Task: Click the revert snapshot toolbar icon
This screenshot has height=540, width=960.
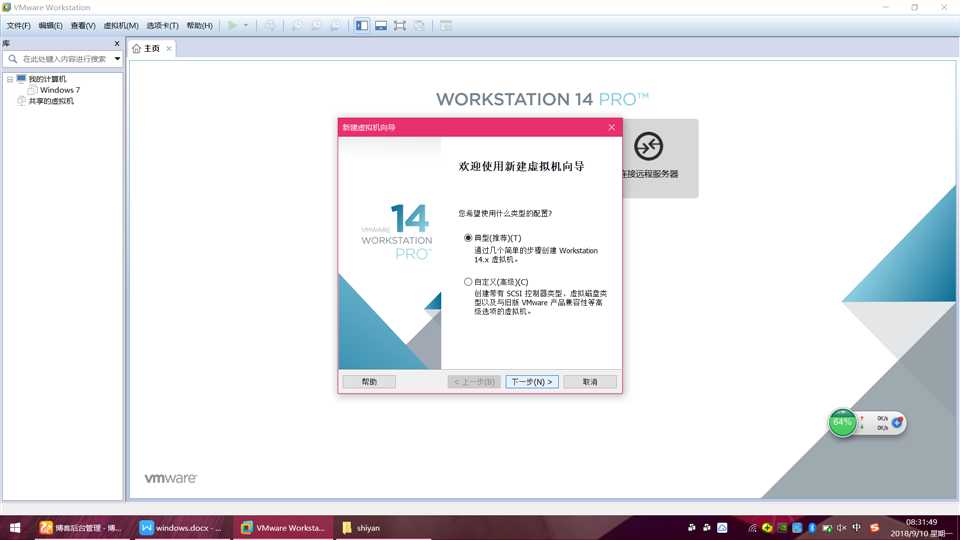Action: [x=316, y=25]
